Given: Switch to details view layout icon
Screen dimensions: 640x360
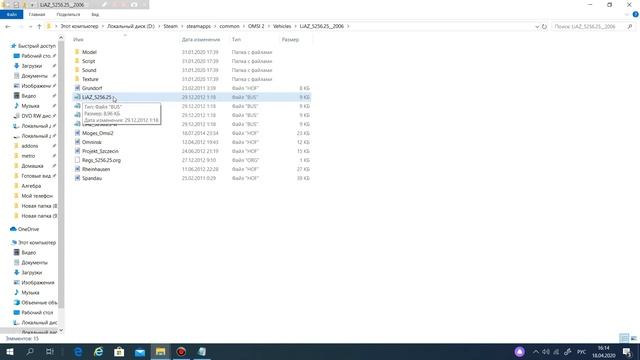Looking at the screenshot, I should [624, 338].
